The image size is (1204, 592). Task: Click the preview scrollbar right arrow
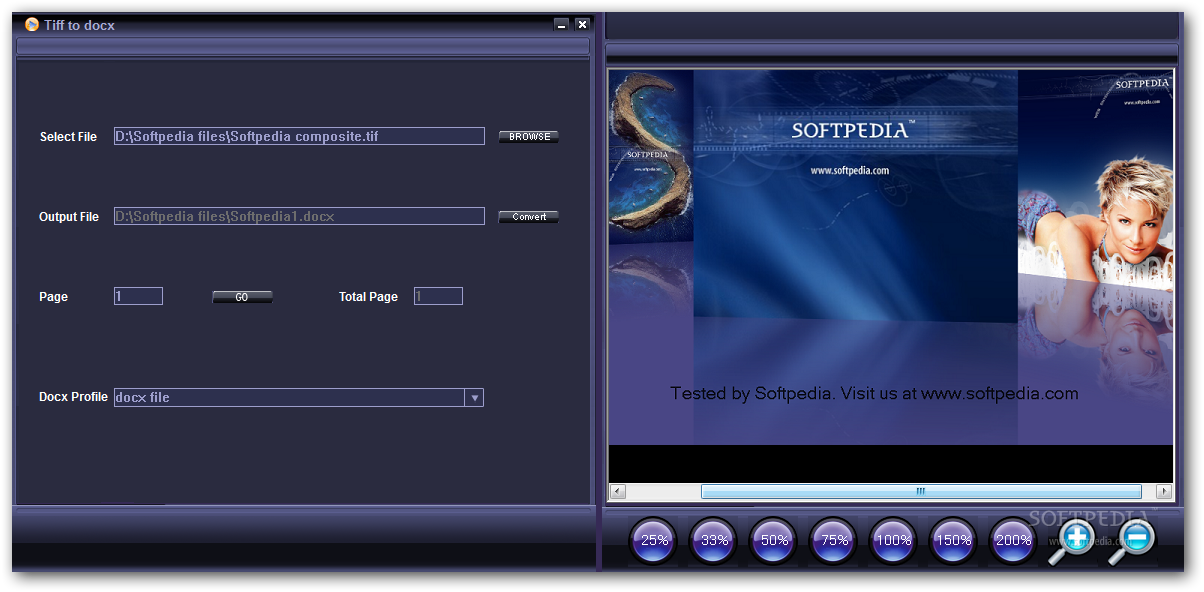(x=1164, y=491)
